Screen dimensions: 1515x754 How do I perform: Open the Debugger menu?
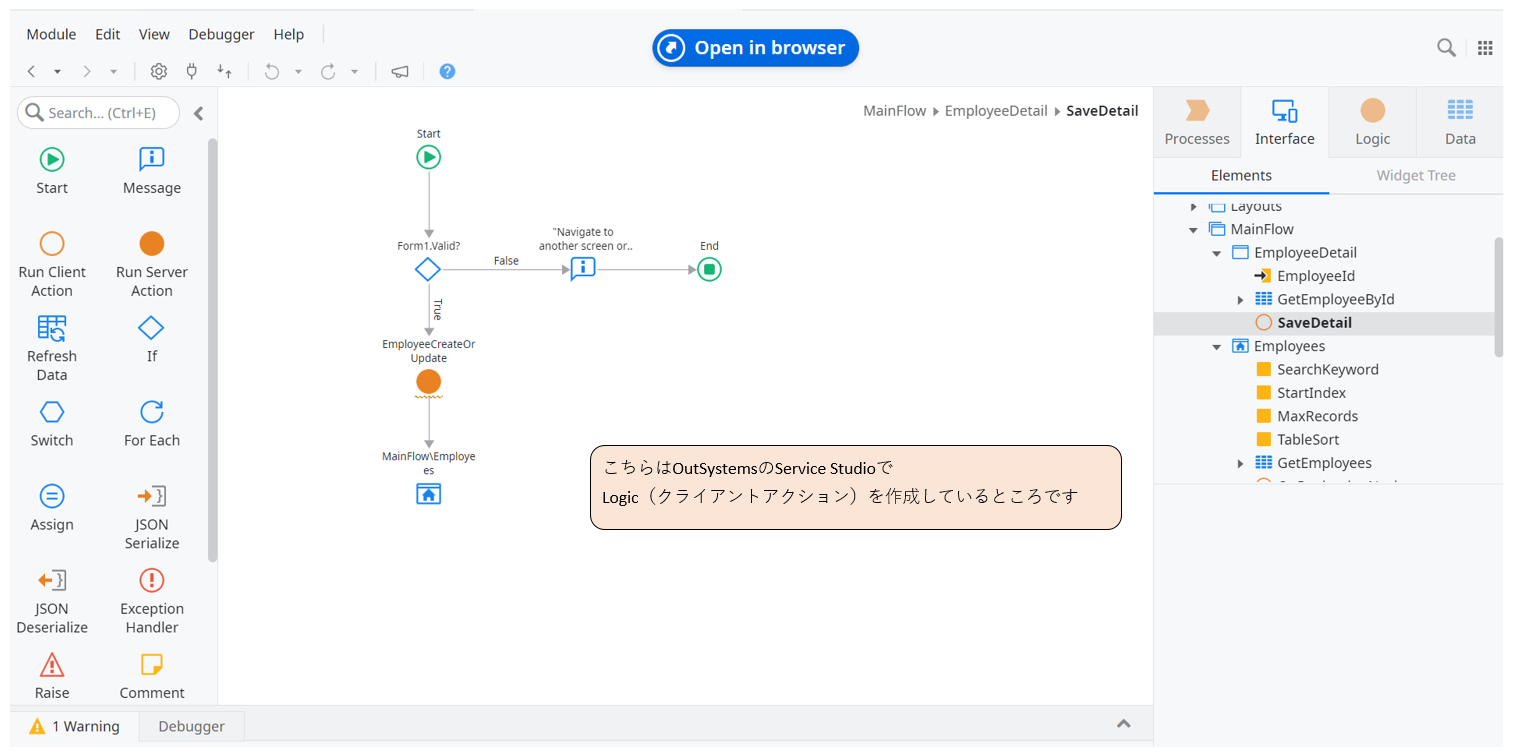click(221, 34)
